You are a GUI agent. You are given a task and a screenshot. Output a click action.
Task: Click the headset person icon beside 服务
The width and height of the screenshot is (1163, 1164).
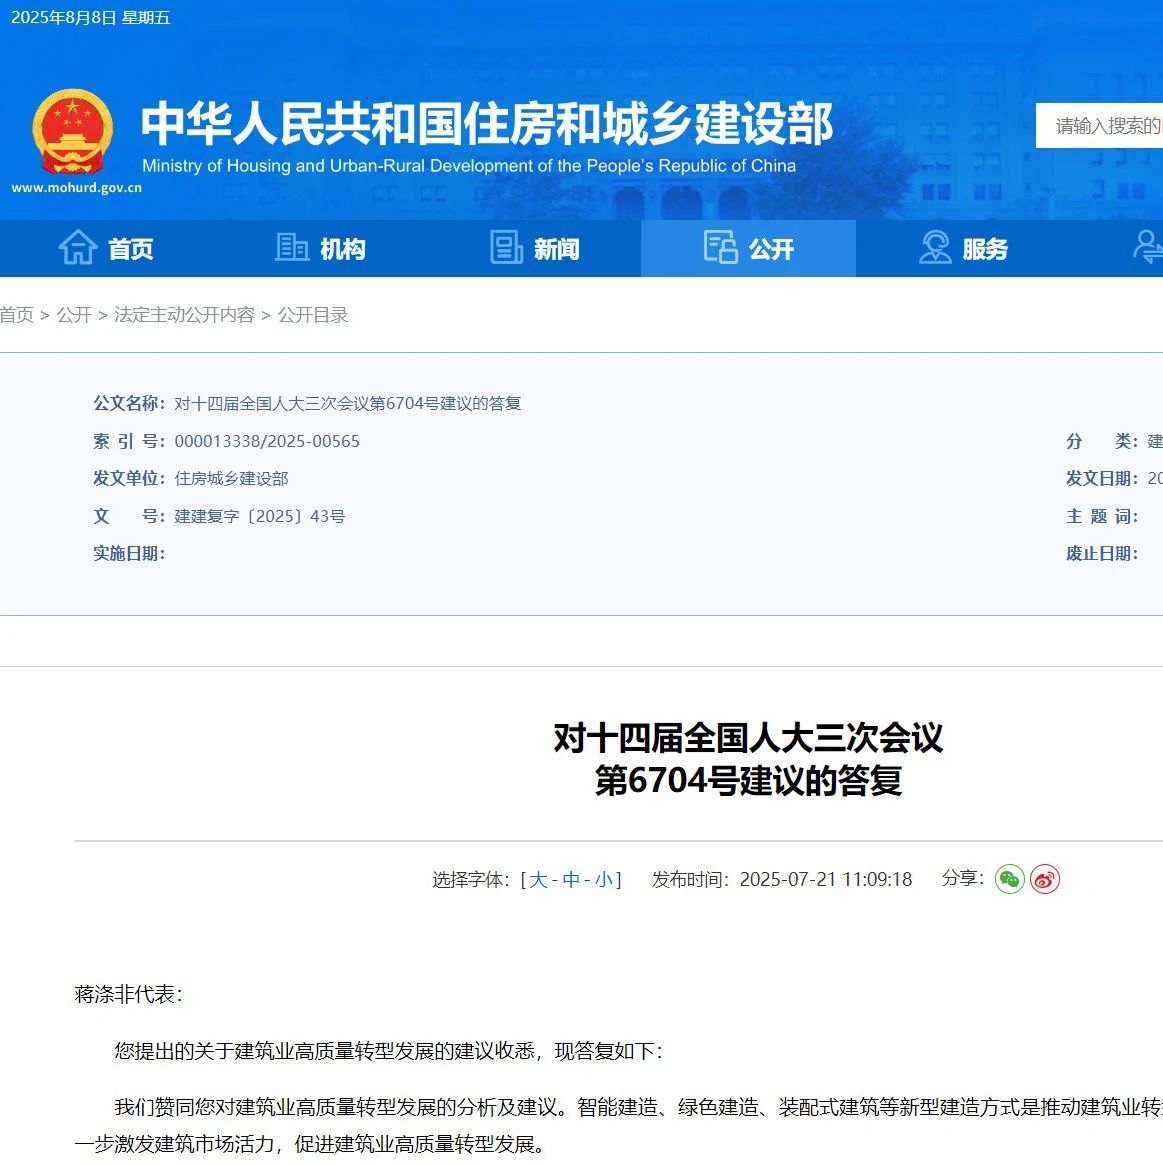[x=934, y=247]
